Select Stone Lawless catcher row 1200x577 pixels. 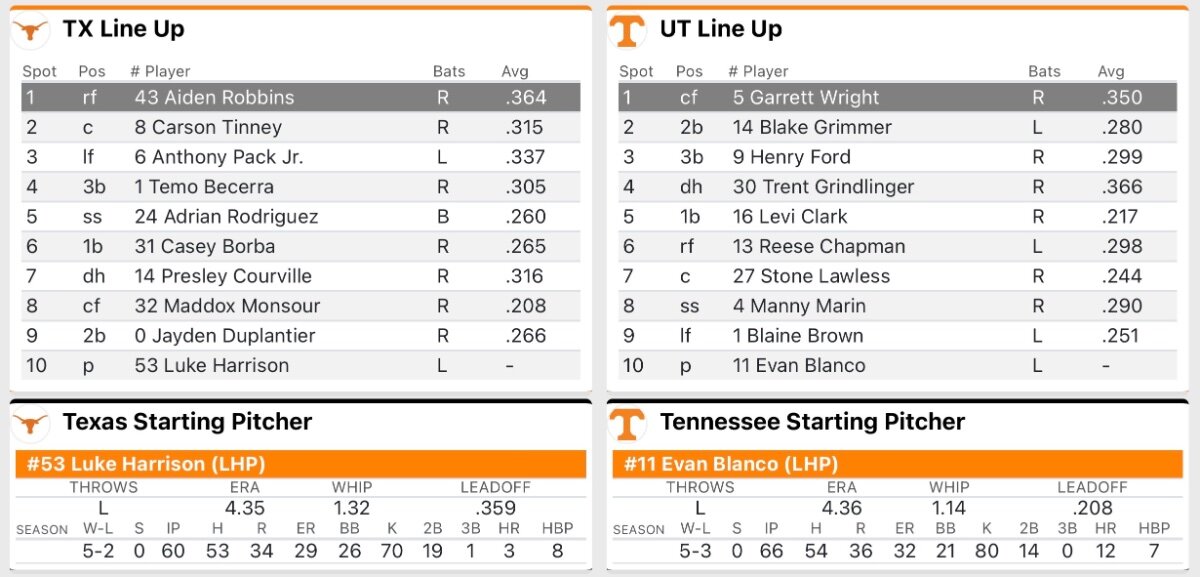897,276
